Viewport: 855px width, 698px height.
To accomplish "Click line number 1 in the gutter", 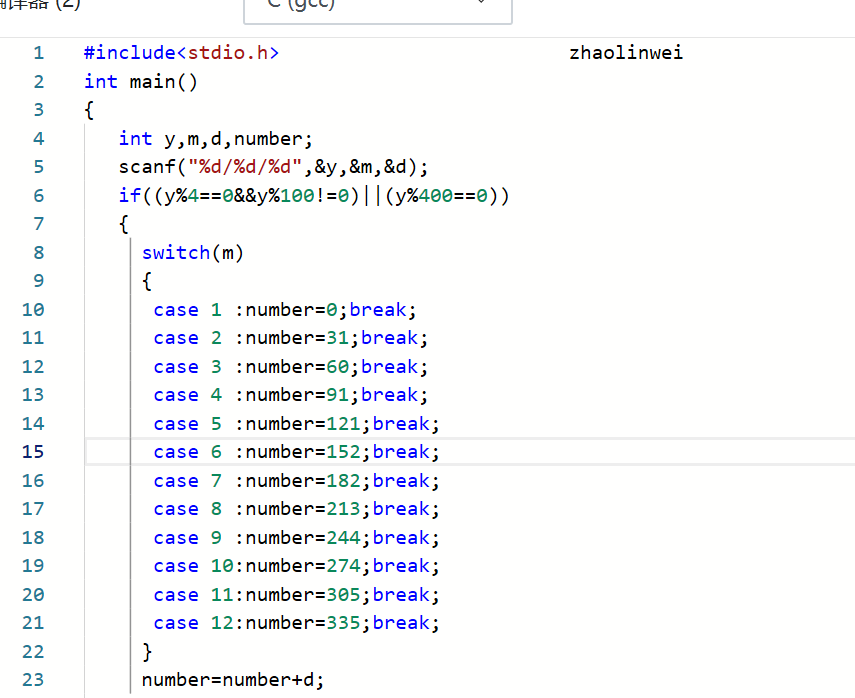I will tap(38, 53).
